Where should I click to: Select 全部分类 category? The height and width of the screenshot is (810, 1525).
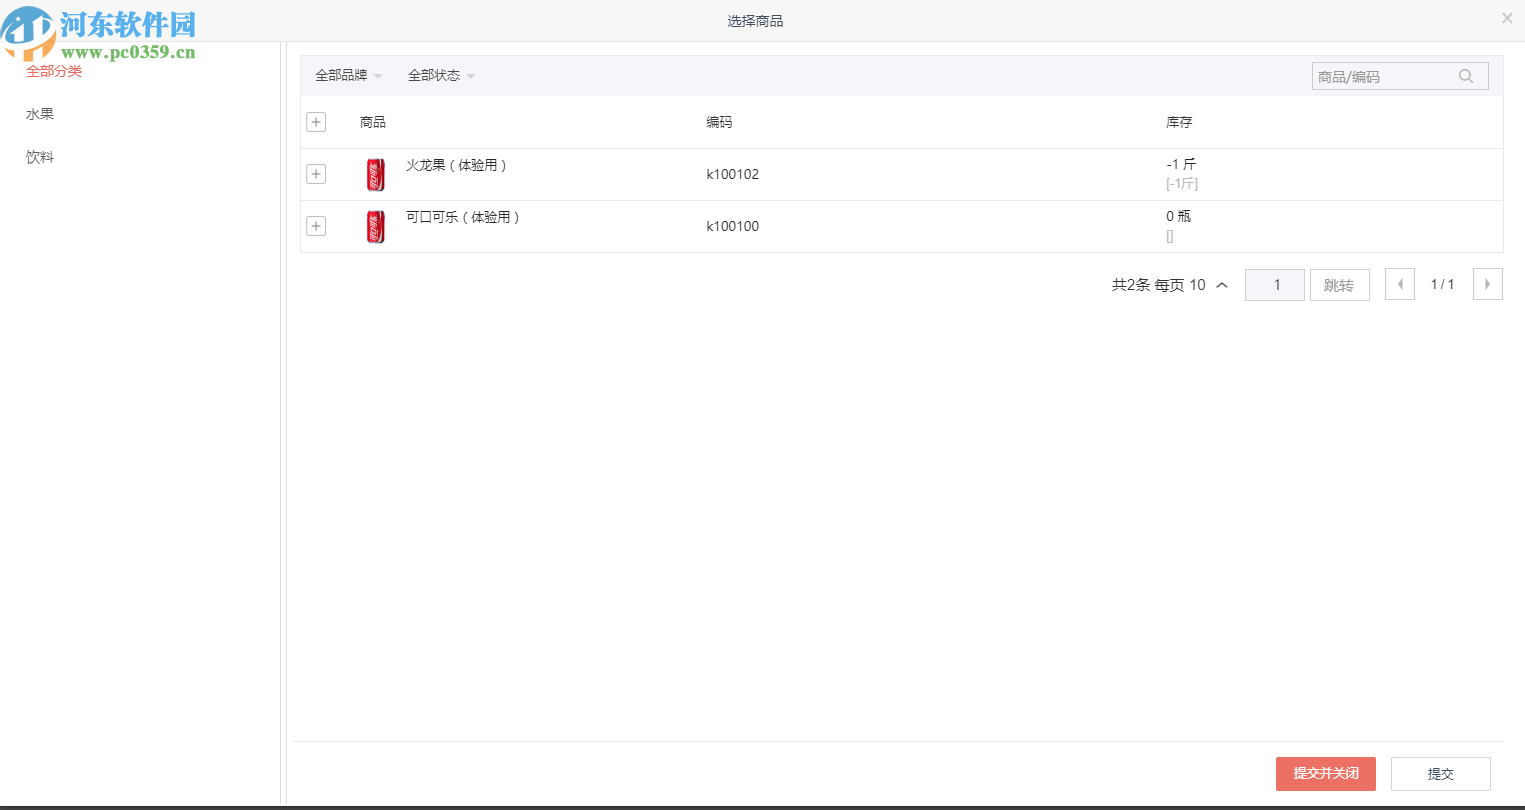pos(54,71)
